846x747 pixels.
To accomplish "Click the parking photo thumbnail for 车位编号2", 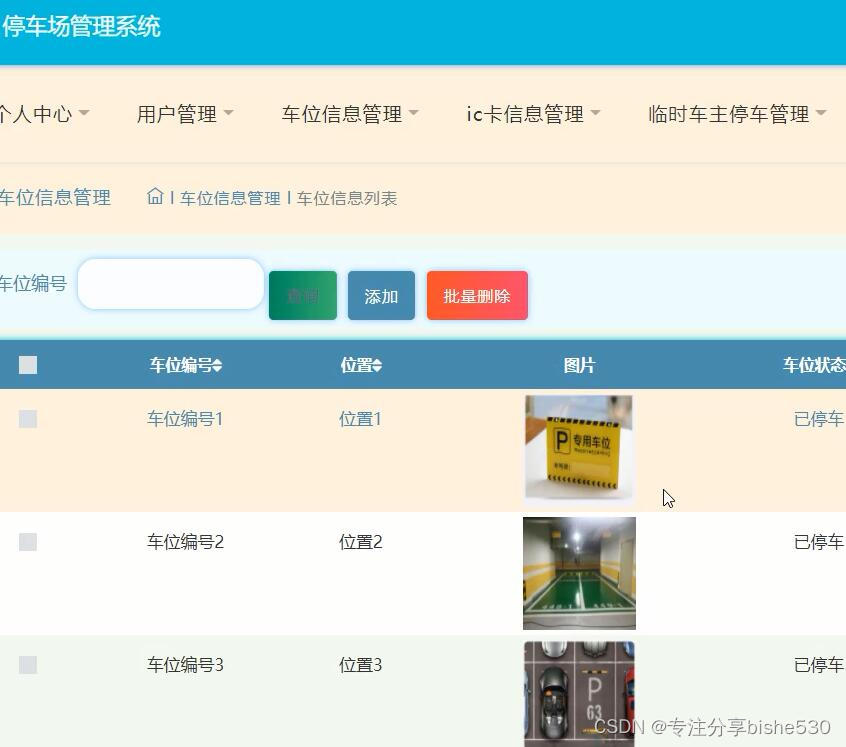I will click(578, 573).
